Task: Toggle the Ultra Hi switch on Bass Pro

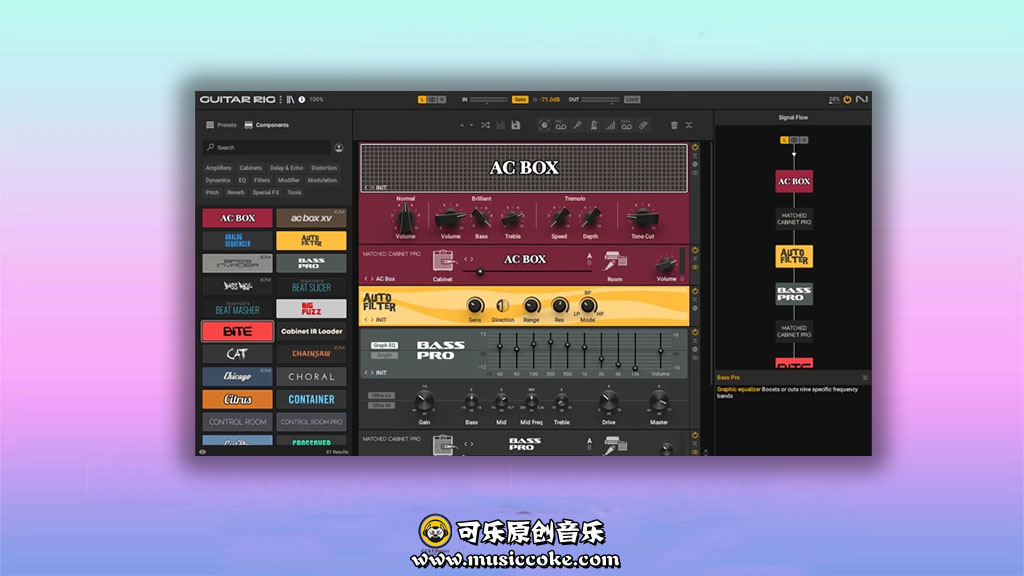Action: pos(381,406)
